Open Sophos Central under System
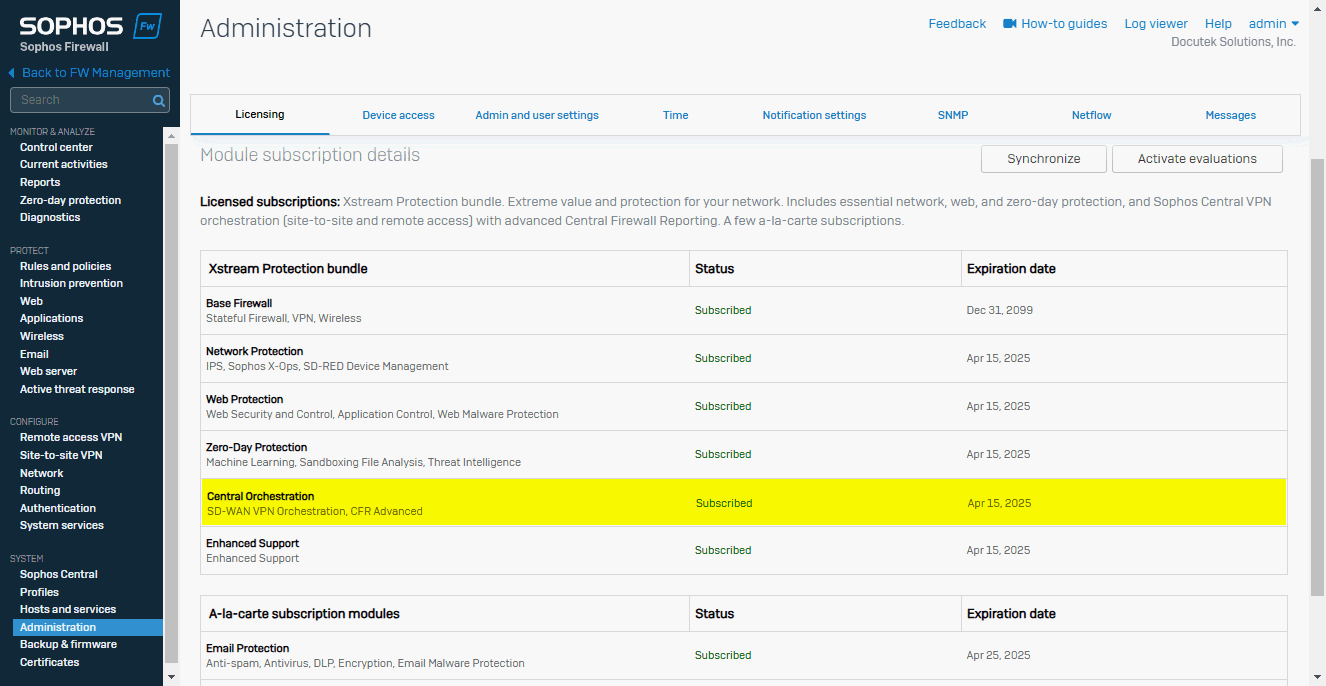Image resolution: width=1326 pixels, height=686 pixels. [x=59, y=574]
